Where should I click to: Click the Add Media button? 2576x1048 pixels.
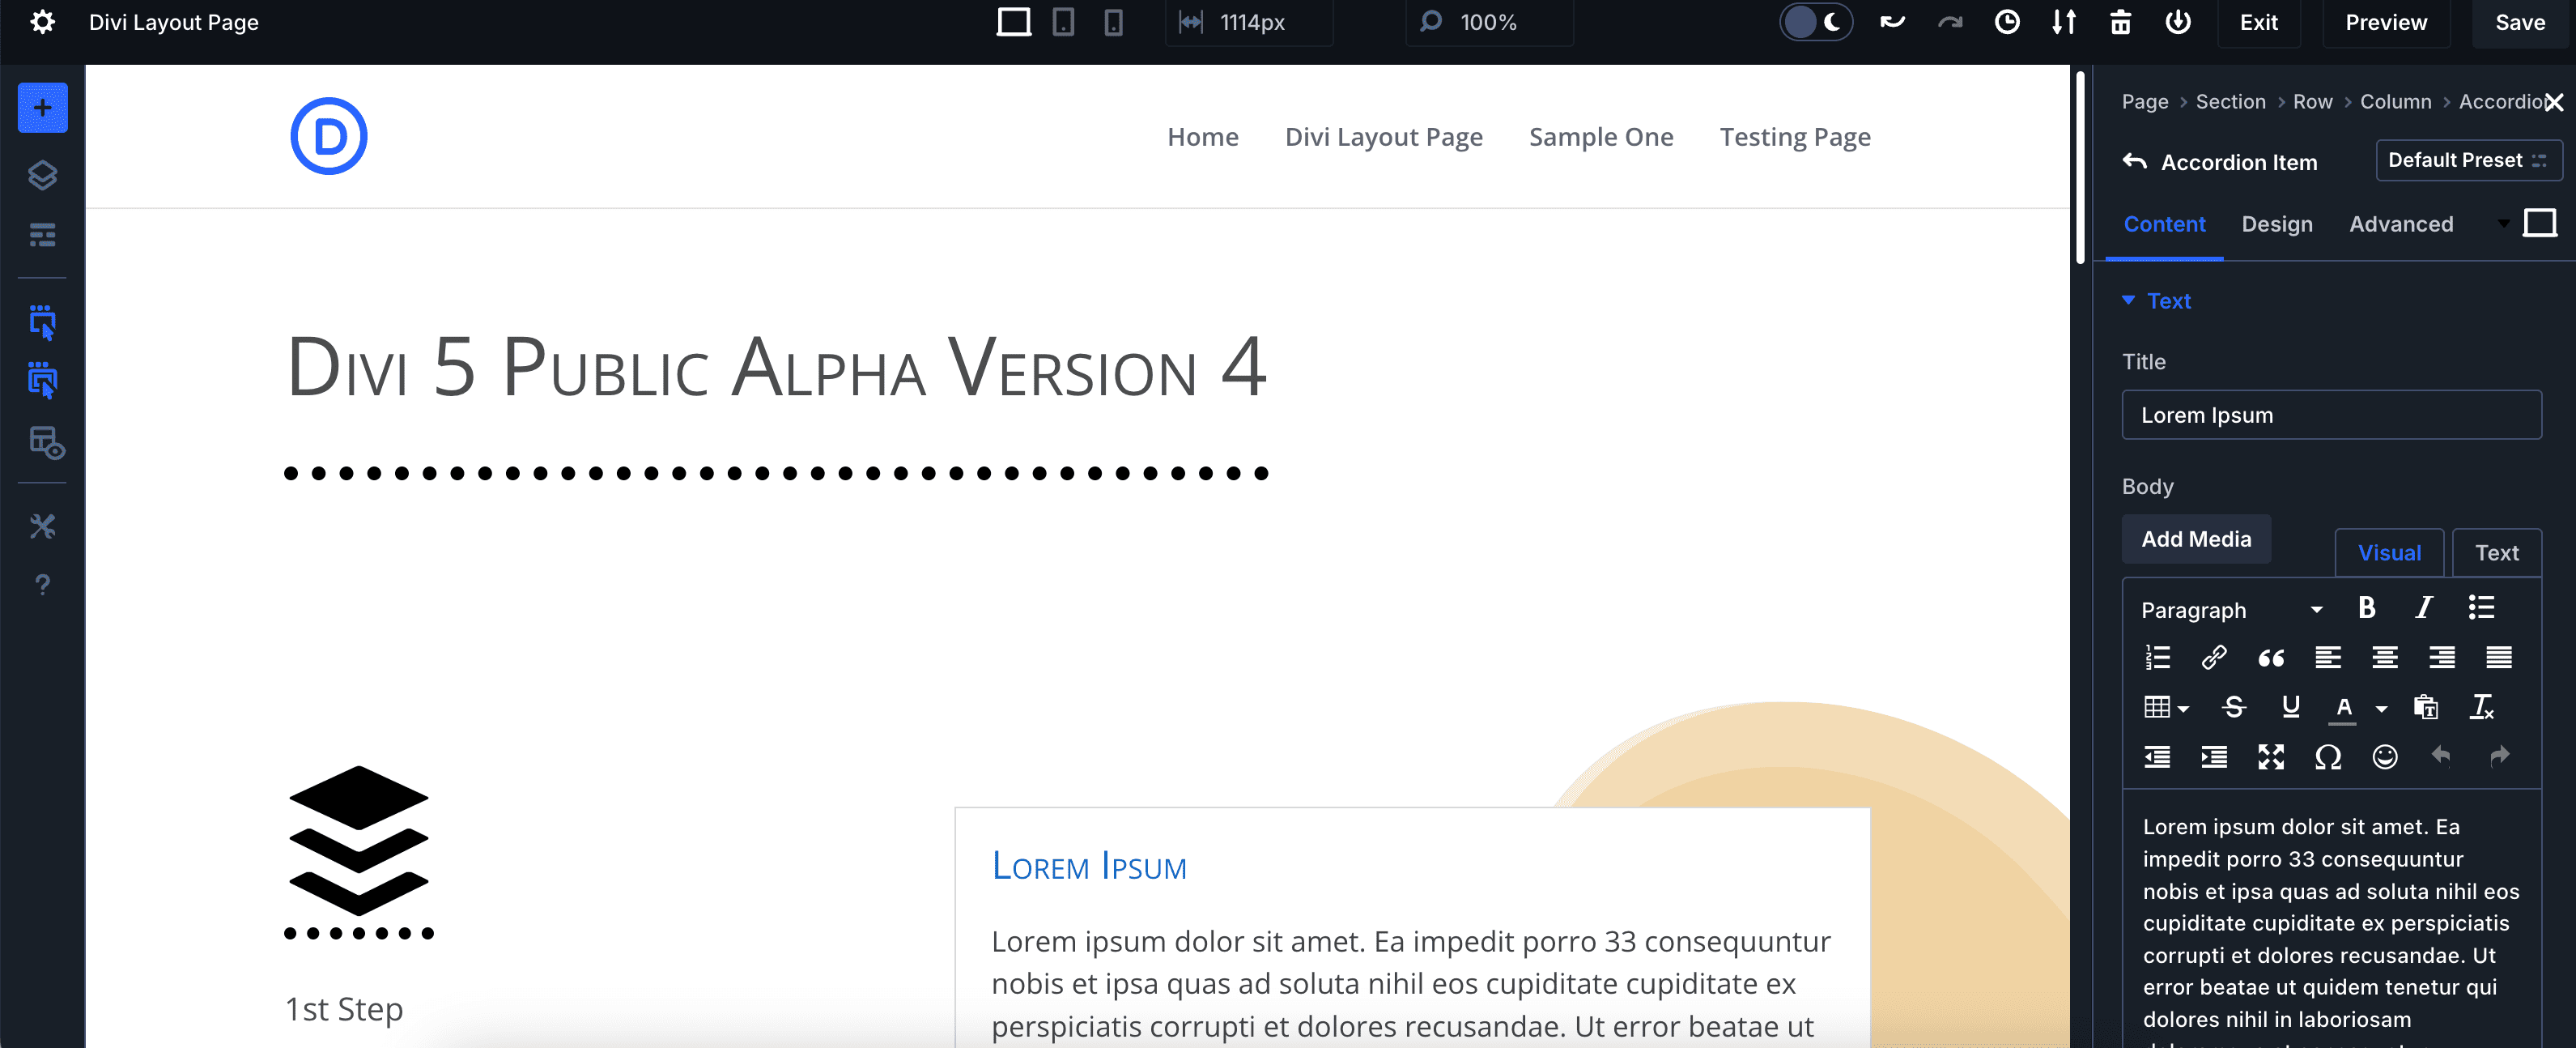(x=2196, y=539)
